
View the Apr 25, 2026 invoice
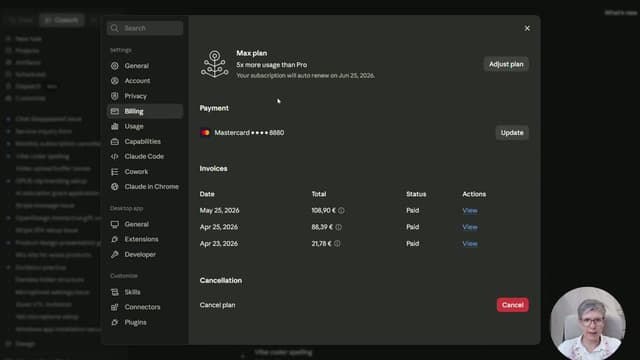[x=470, y=227]
